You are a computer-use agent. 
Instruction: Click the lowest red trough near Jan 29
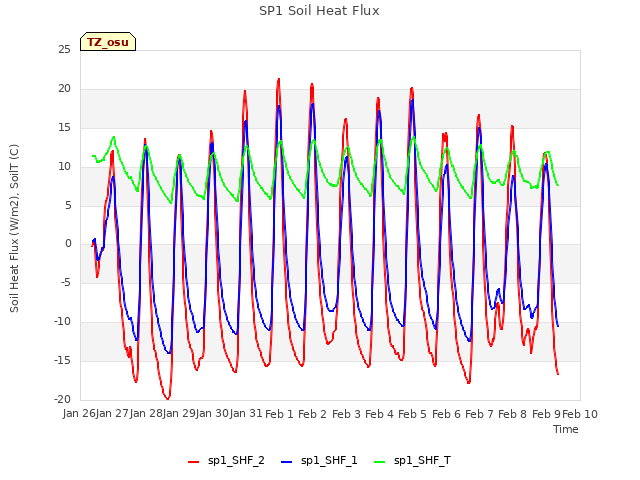[167, 398]
